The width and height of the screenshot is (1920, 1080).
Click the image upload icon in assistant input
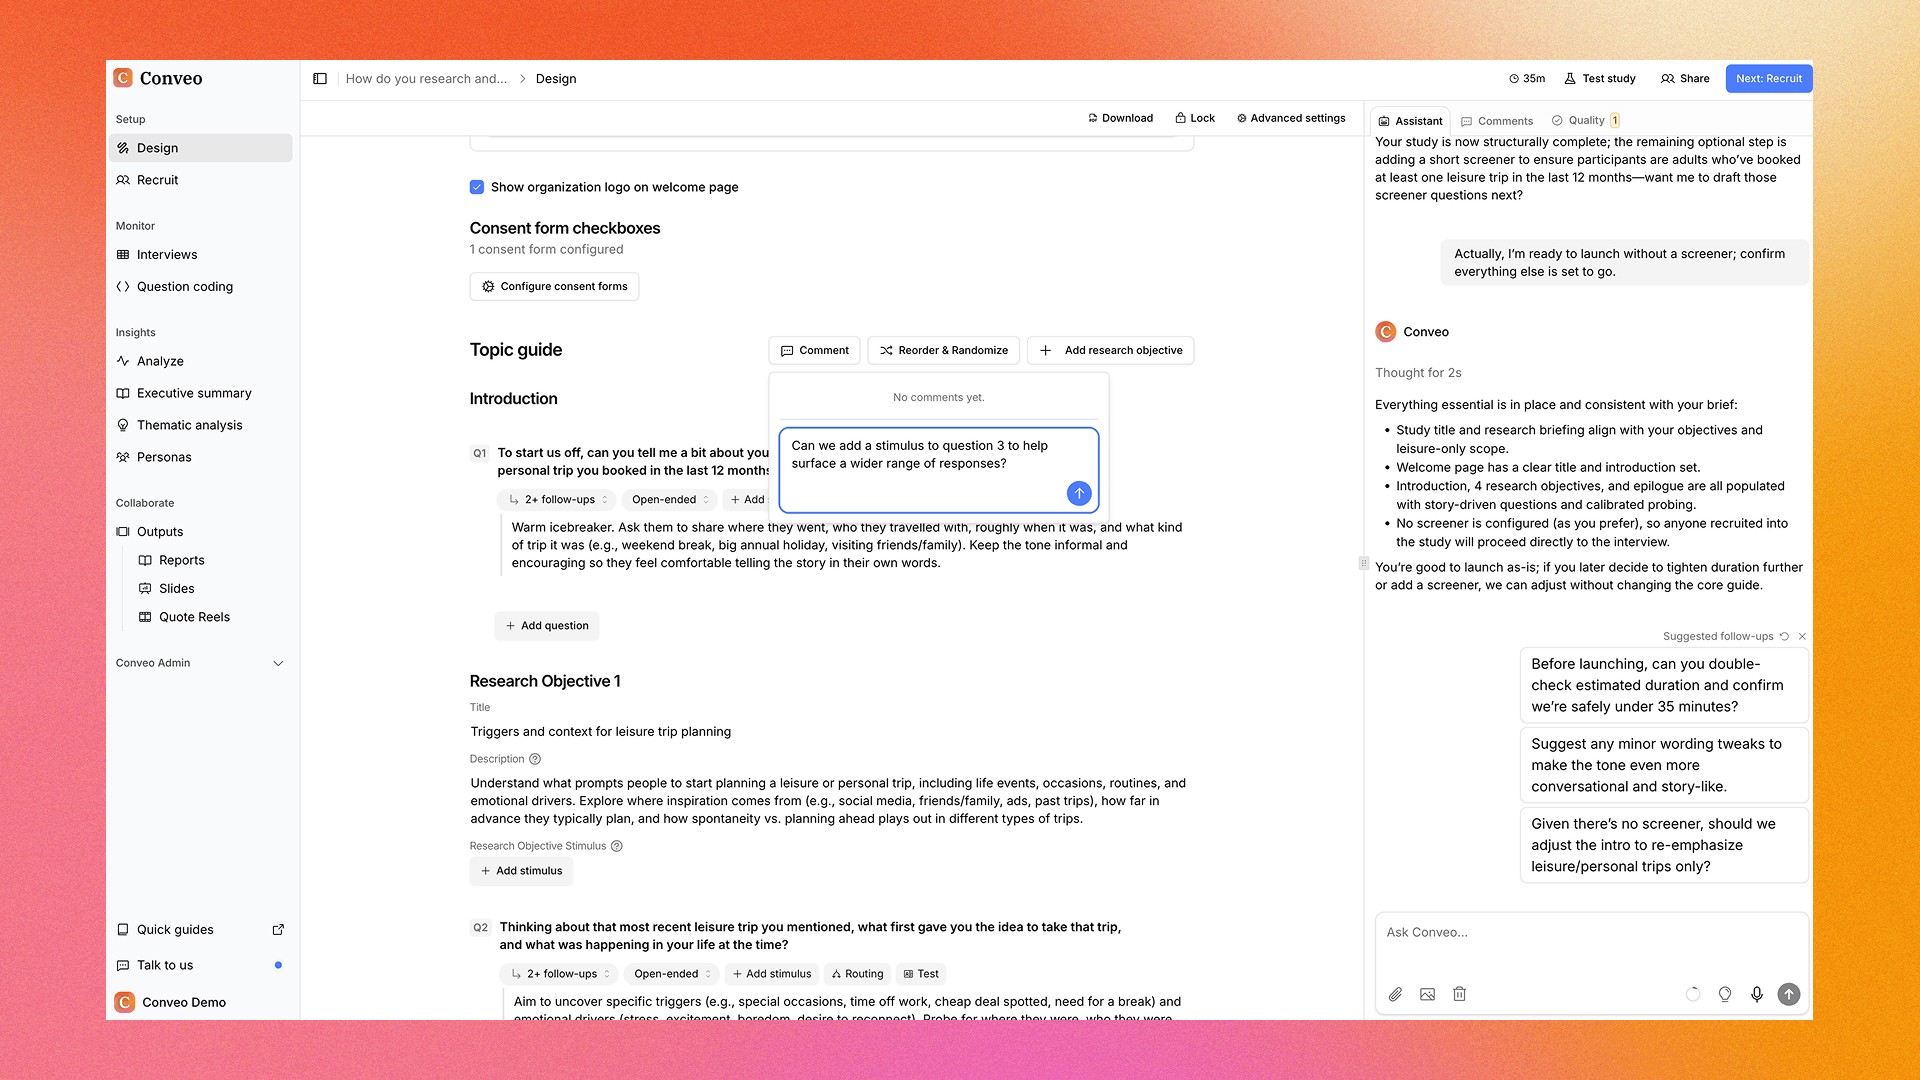point(1427,994)
